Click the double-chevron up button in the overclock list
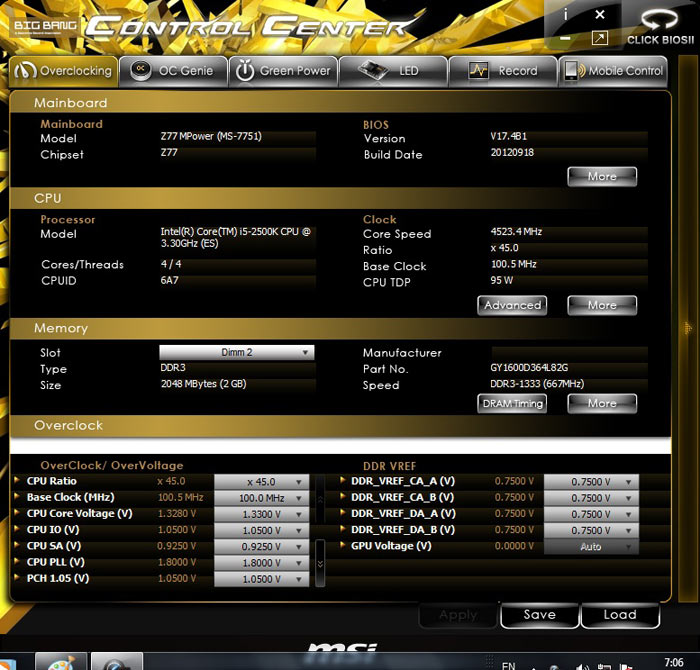 320,499
